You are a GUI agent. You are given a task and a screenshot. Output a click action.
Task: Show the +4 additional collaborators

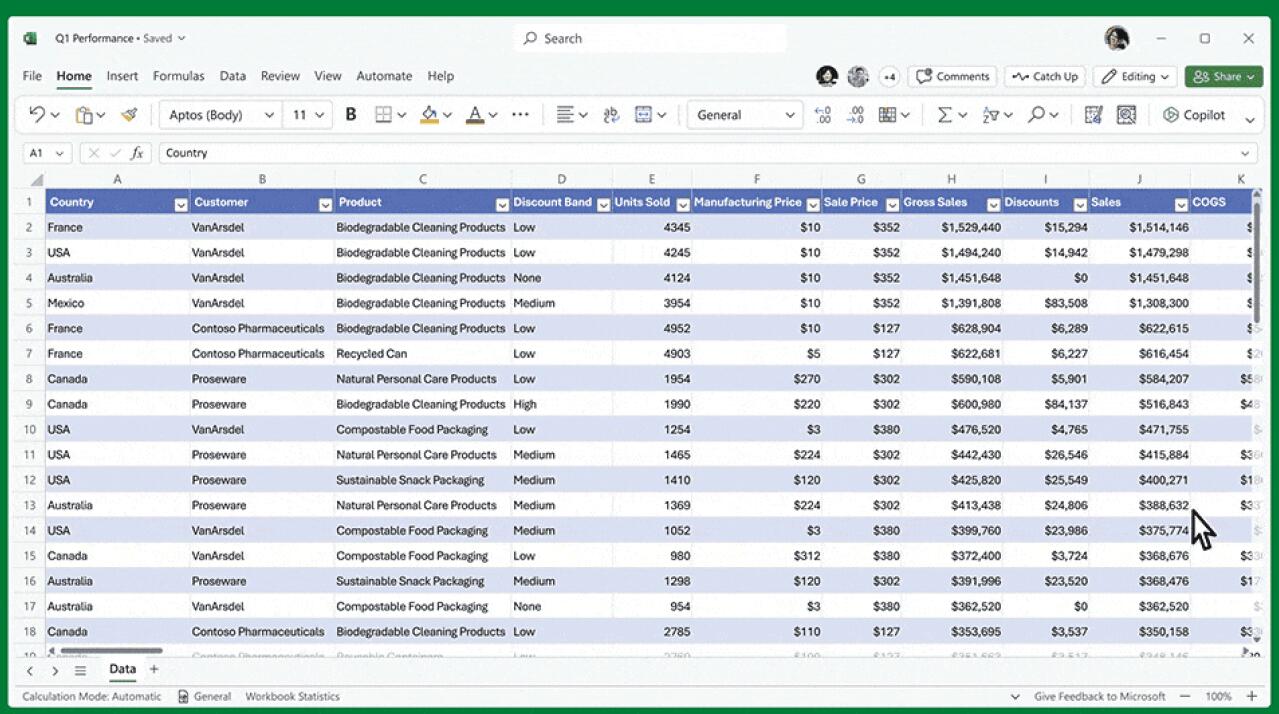pyautogui.click(x=889, y=76)
